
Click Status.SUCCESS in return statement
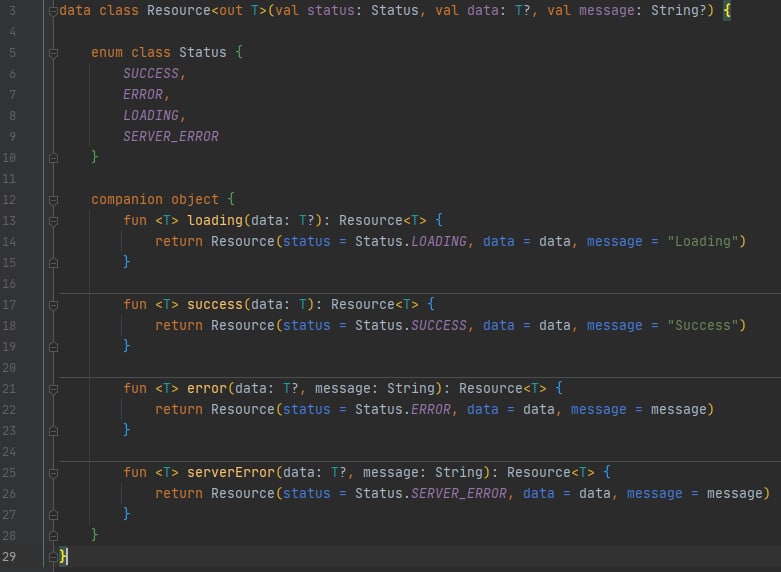click(x=410, y=325)
